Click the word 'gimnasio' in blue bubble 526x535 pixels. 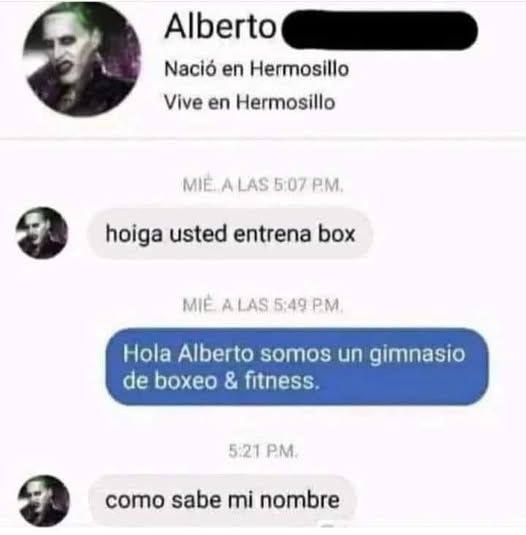(418, 354)
